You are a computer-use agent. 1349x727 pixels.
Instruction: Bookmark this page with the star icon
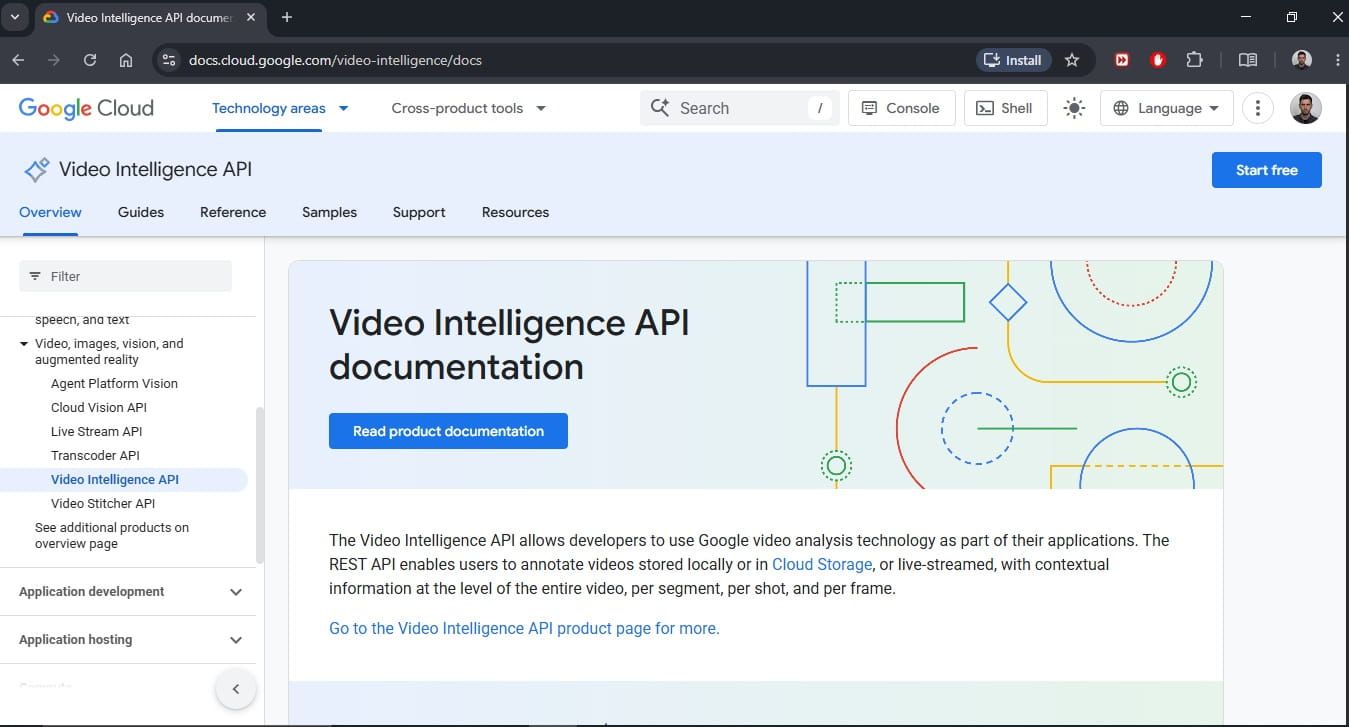pyautogui.click(x=1072, y=60)
